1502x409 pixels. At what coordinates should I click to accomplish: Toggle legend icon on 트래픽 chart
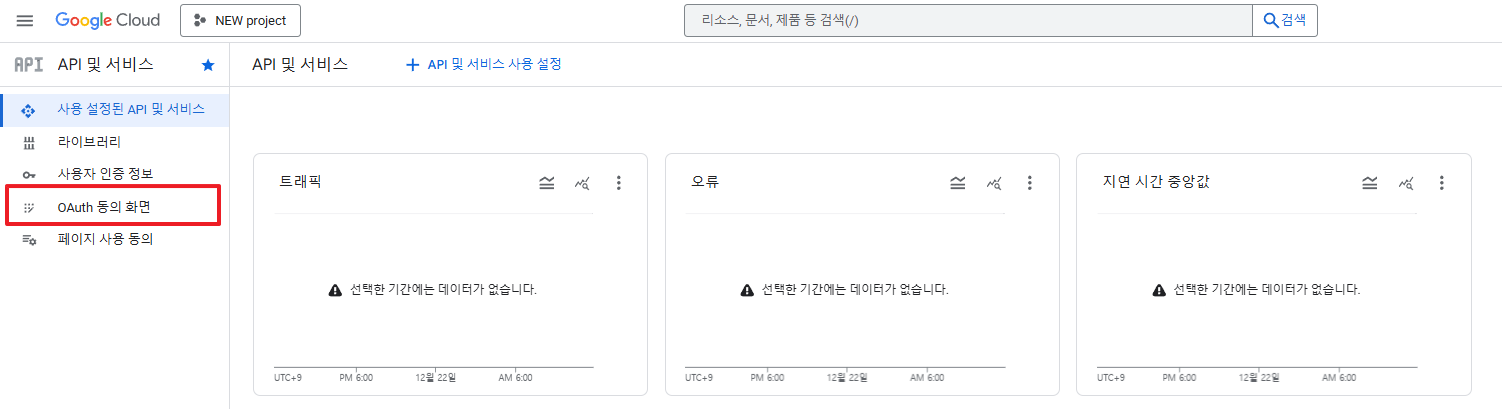point(546,183)
